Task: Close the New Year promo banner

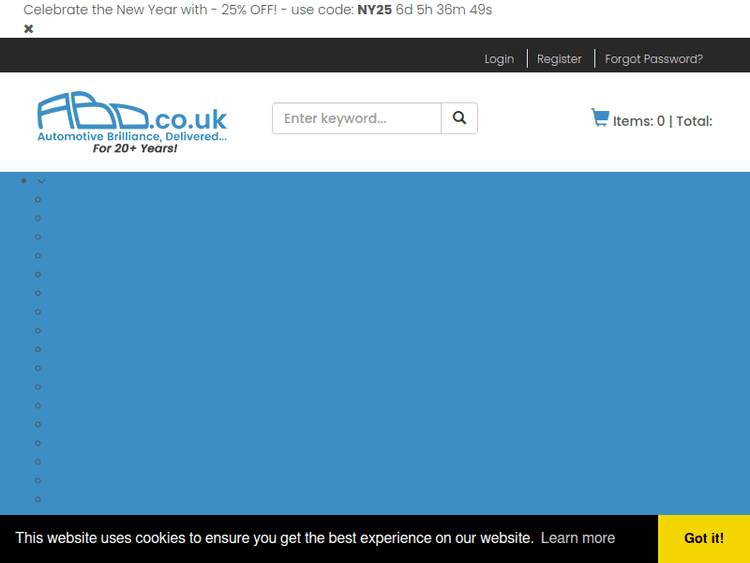Action: pyautogui.click(x=29, y=29)
